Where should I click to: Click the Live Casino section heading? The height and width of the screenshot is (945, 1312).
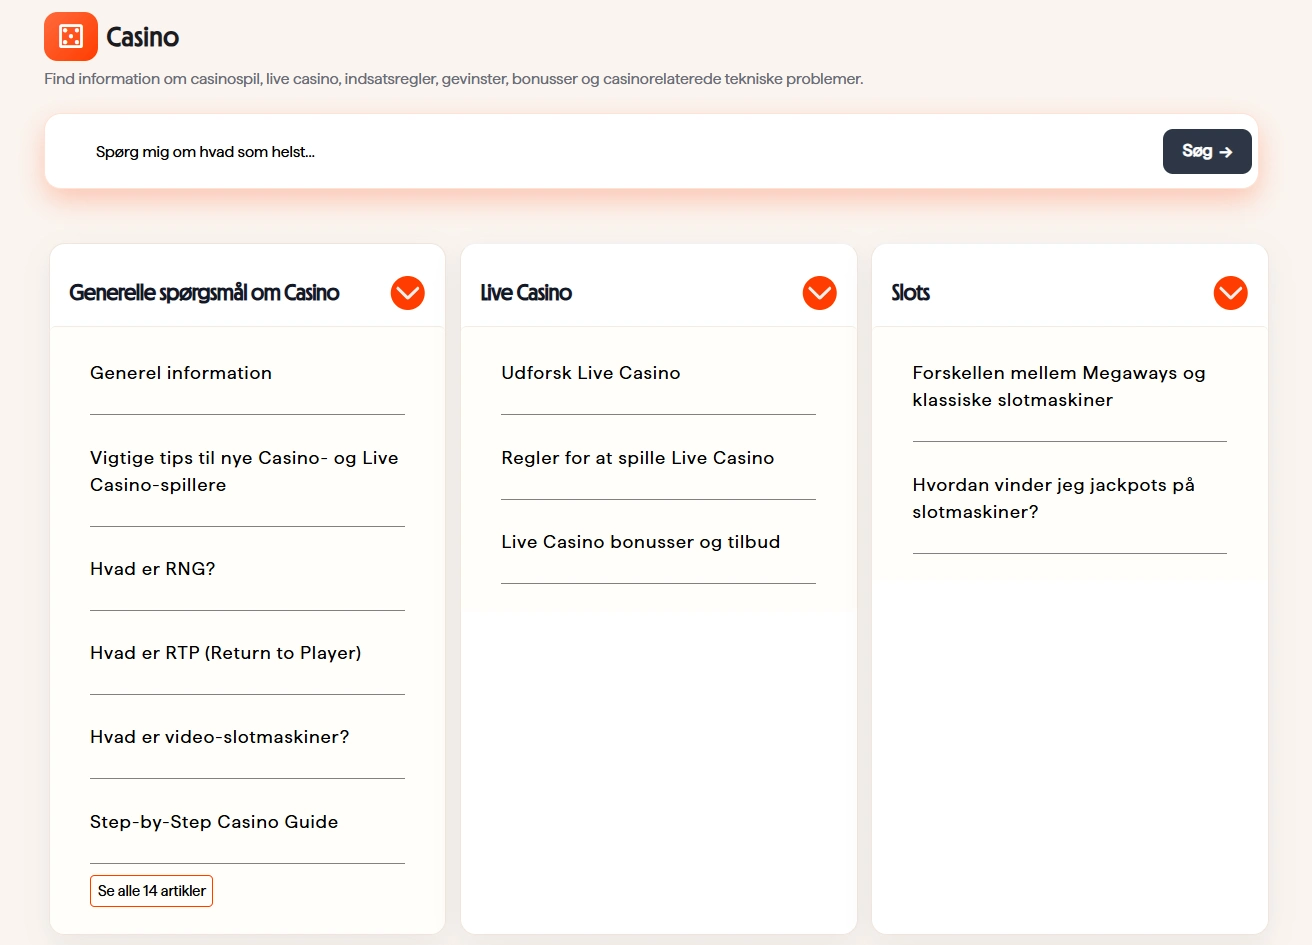tap(526, 293)
